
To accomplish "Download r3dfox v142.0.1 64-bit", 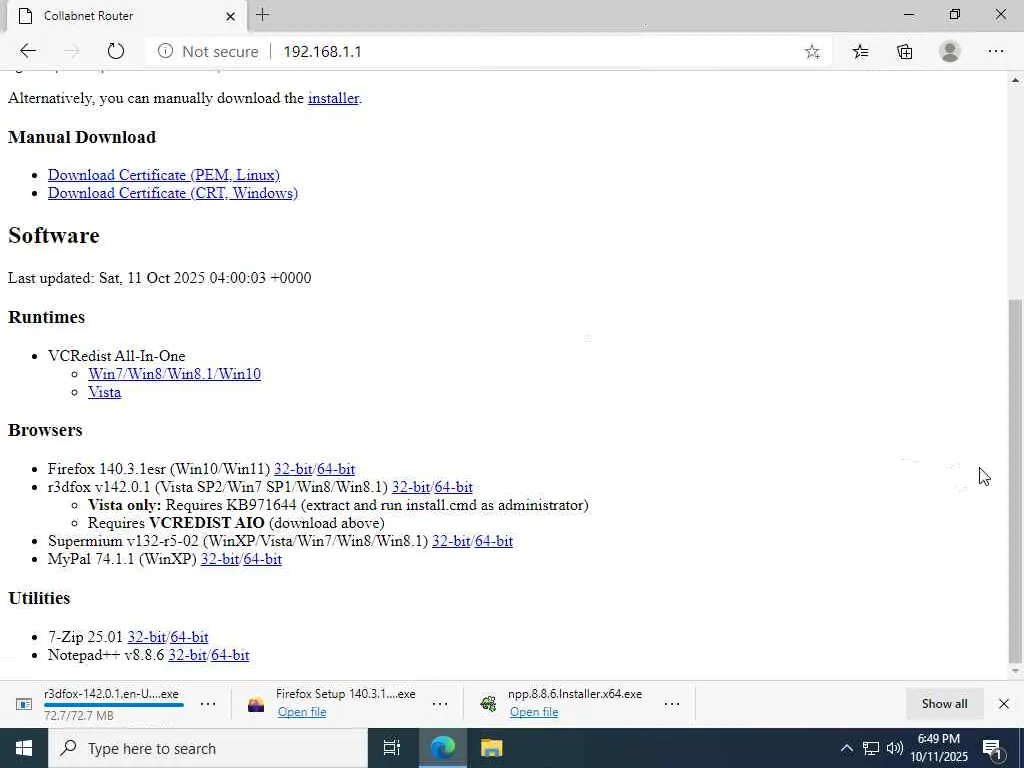I will pyautogui.click(x=454, y=487).
